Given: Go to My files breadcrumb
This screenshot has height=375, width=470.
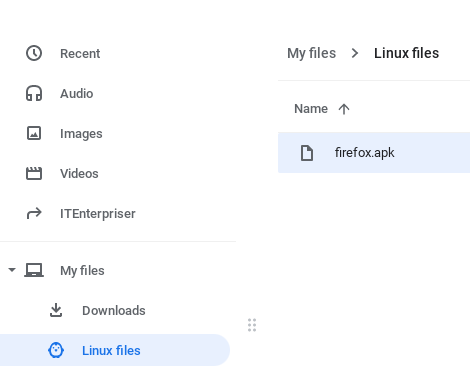Looking at the screenshot, I should coord(311,53).
